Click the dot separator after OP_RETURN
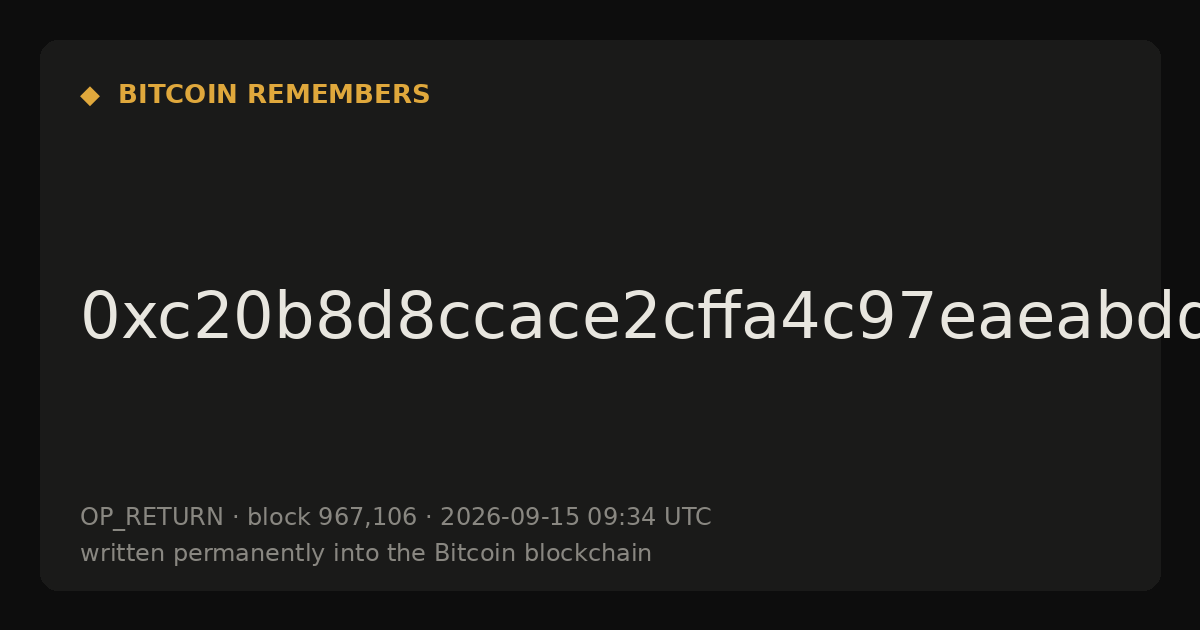 point(236,518)
